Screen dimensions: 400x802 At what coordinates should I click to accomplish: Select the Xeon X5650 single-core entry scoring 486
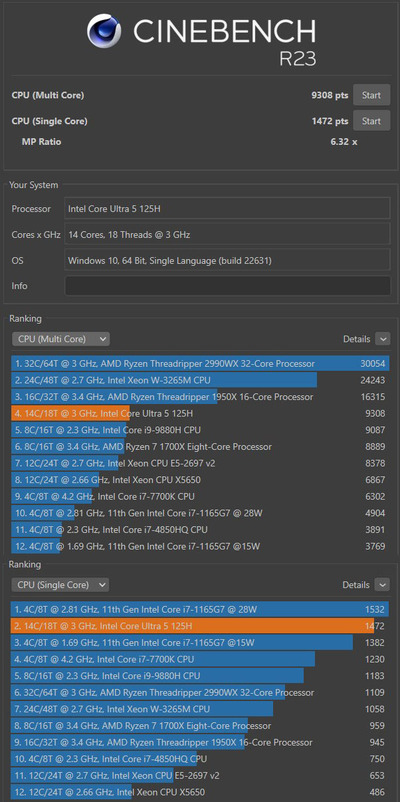200,792
